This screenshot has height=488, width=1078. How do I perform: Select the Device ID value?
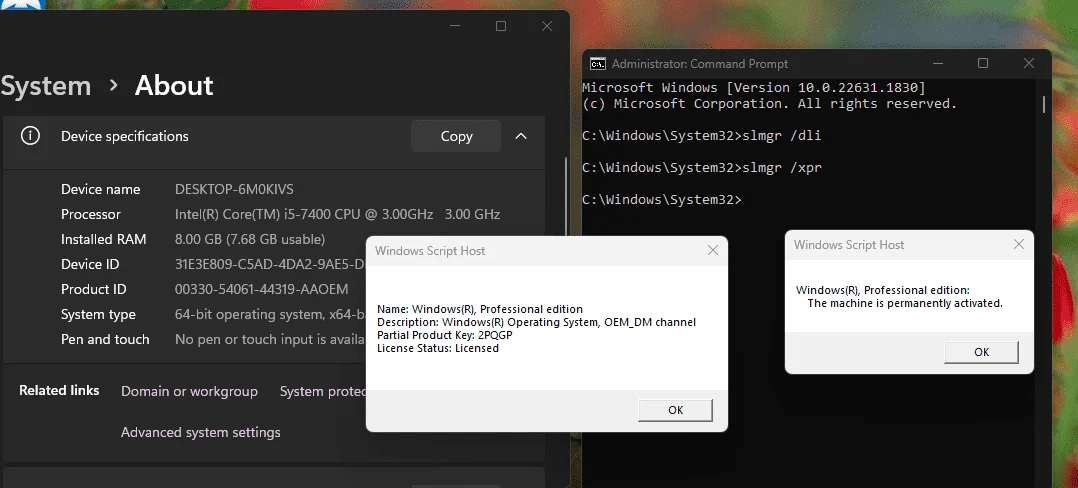click(x=270, y=264)
